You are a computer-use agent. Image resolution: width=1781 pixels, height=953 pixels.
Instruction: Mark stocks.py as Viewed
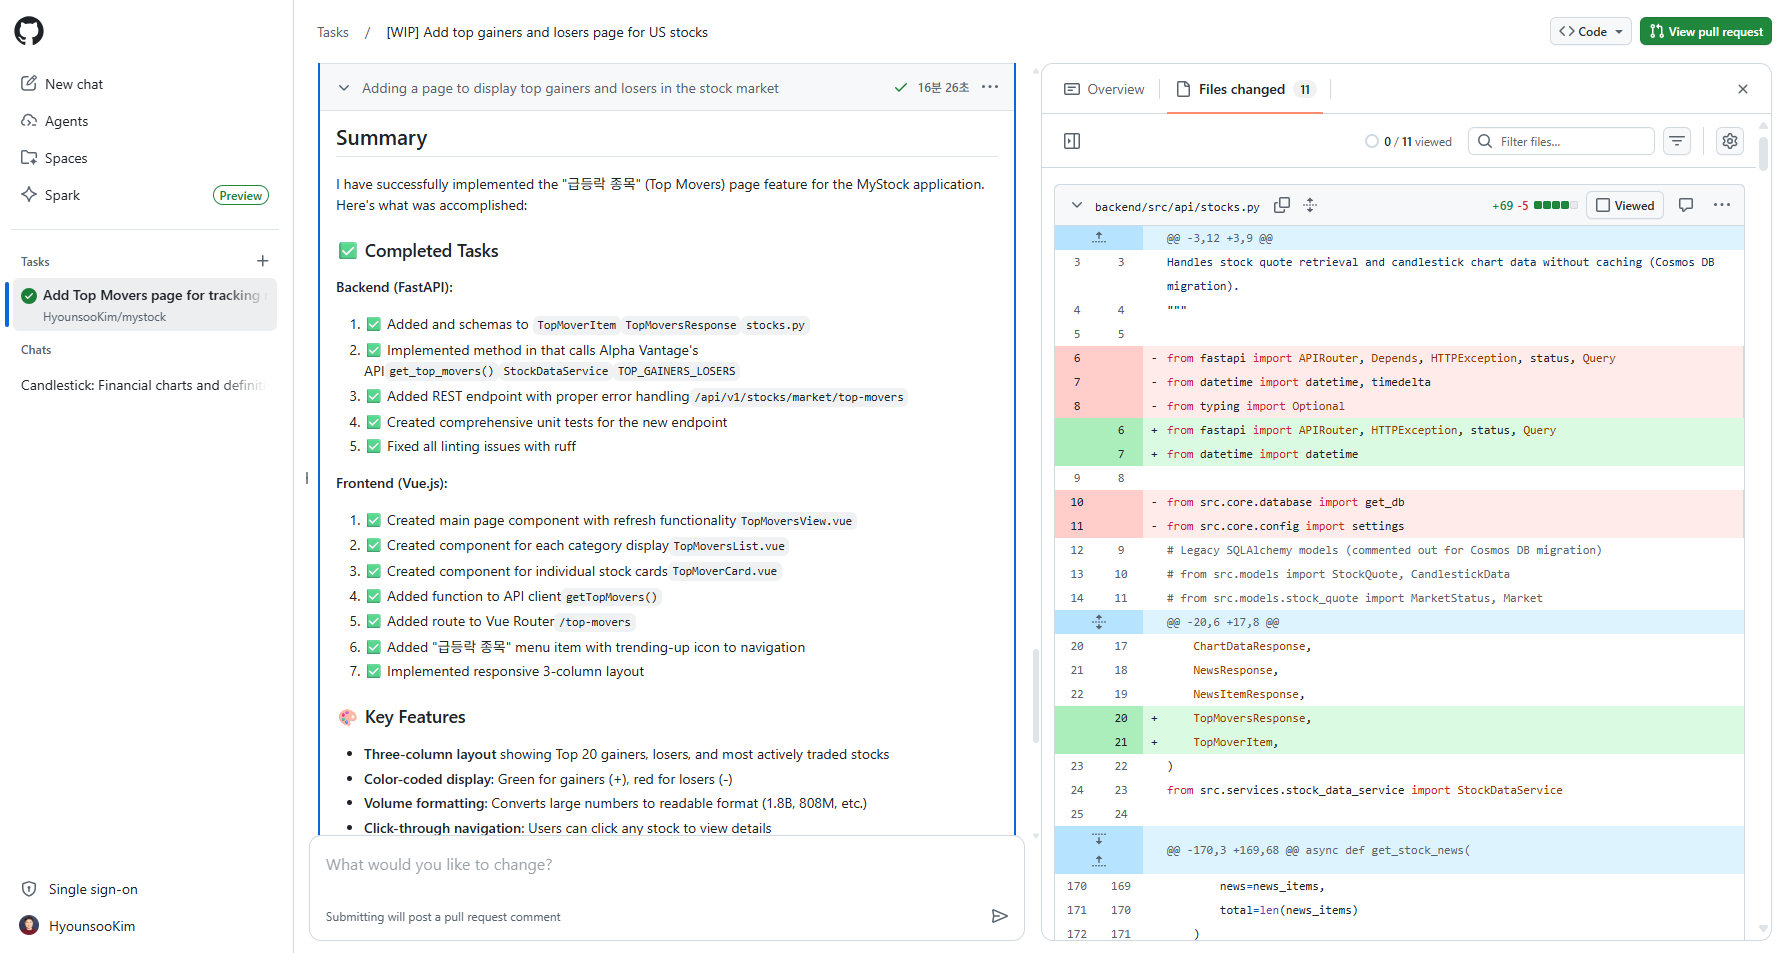(x=1625, y=205)
